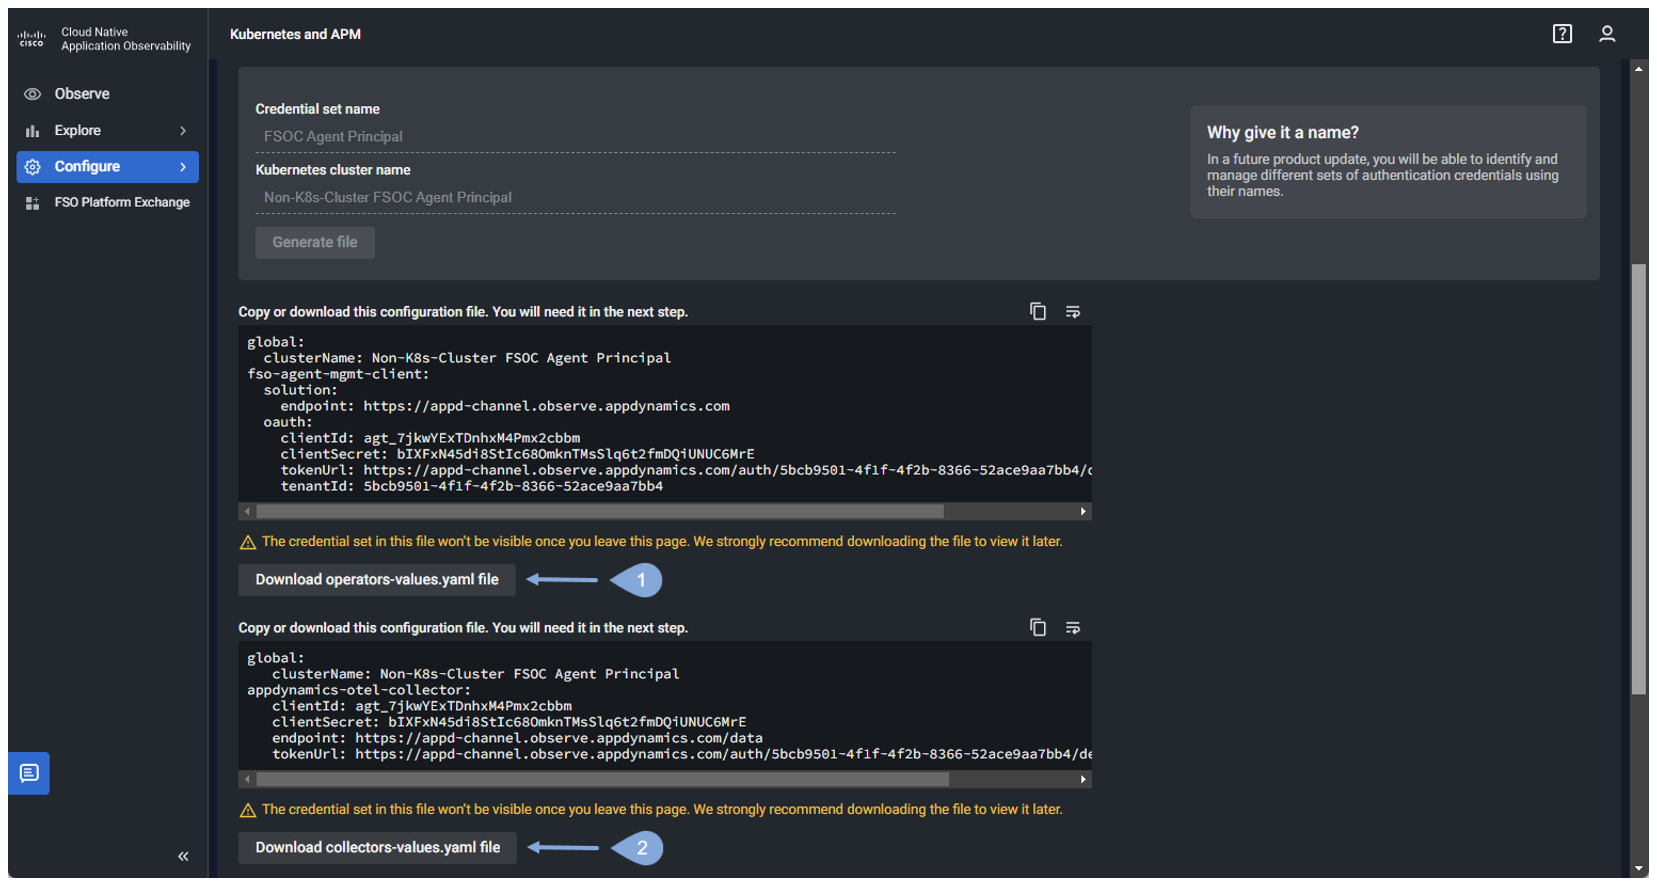Viewport: 1657px width, 887px height.
Task: Expand the Explore submenu chevron
Action: click(183, 131)
